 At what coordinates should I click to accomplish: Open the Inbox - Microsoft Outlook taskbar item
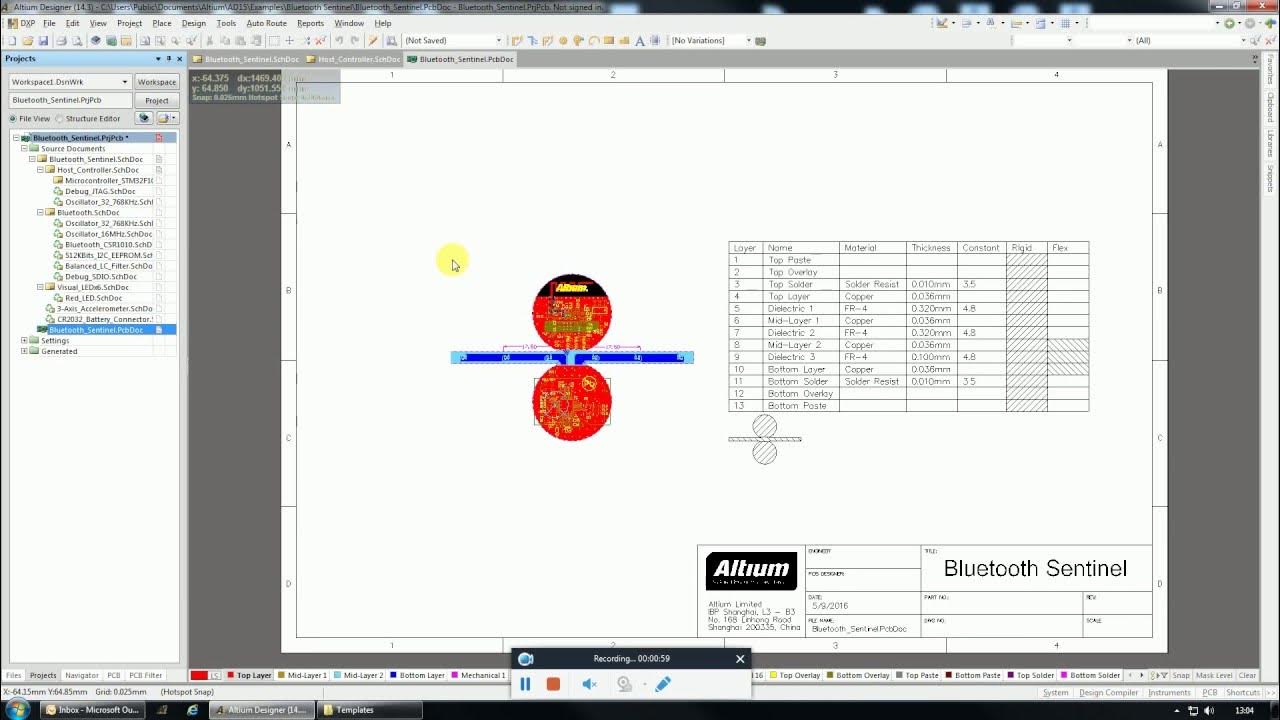tap(92, 710)
